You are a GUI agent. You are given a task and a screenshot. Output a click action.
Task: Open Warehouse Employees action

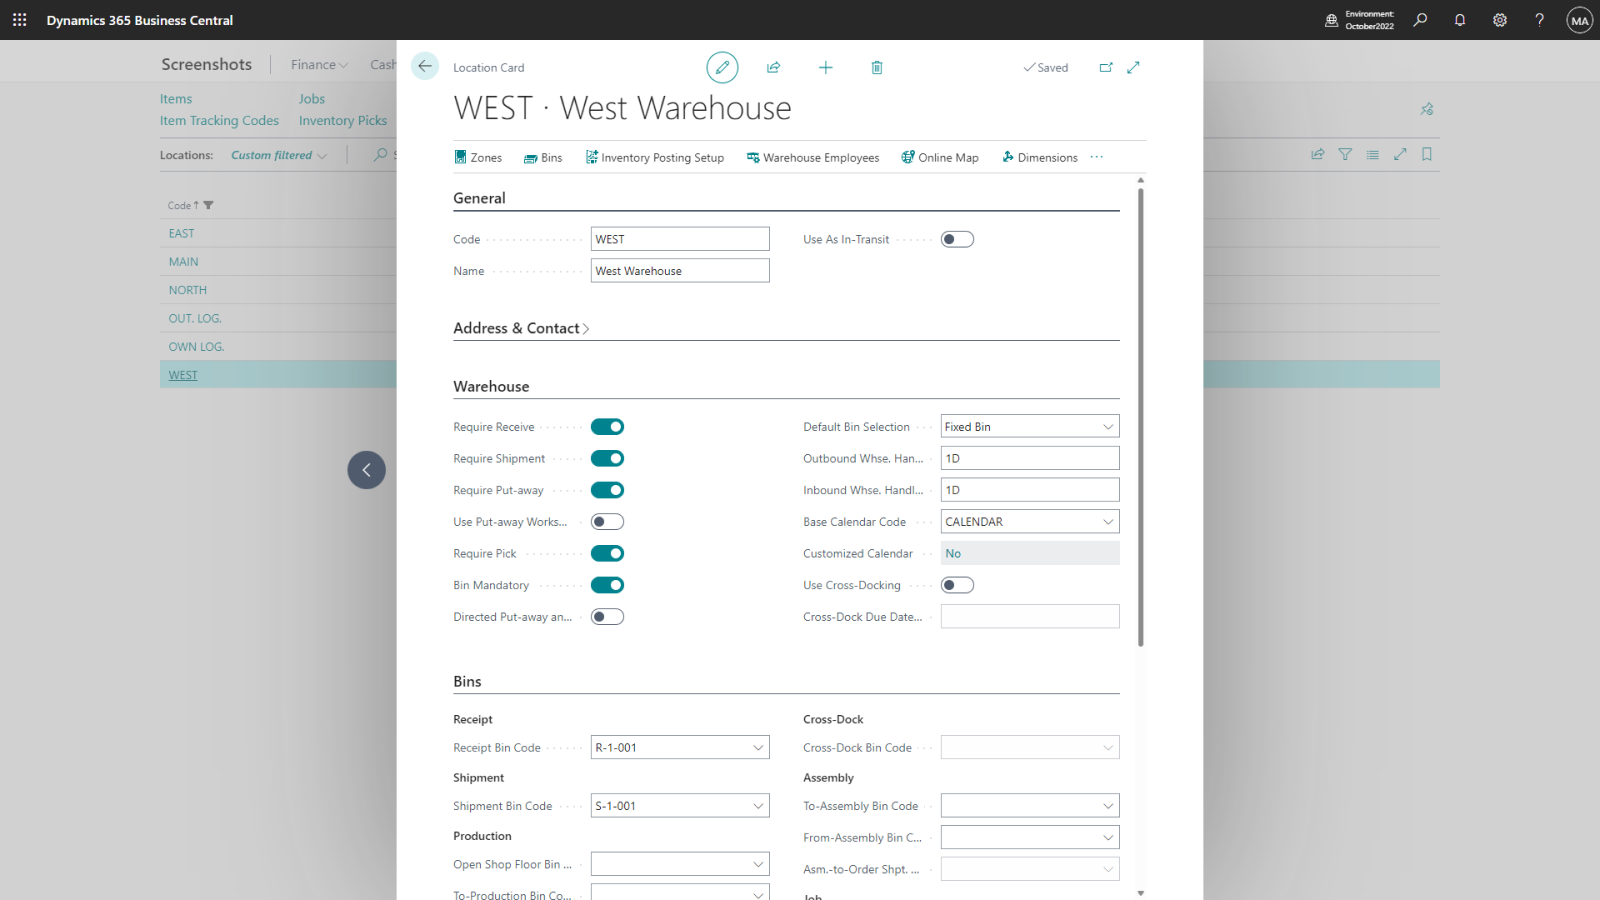813,157
